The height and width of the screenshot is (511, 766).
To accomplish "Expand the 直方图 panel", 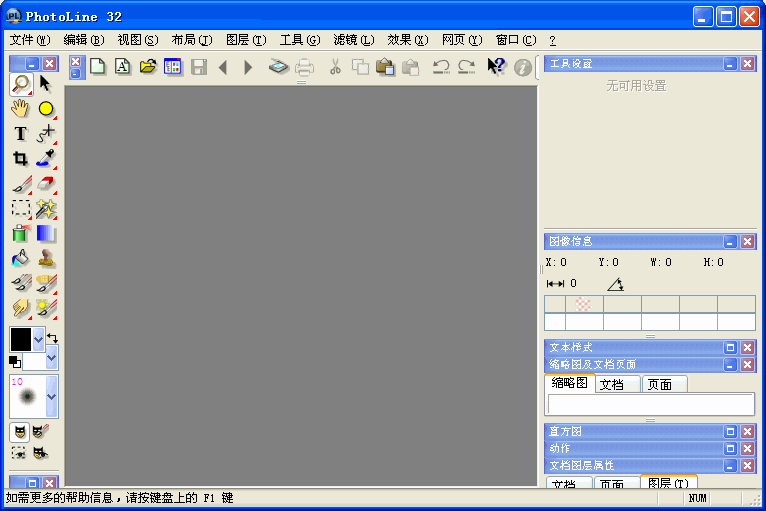I will click(730, 431).
